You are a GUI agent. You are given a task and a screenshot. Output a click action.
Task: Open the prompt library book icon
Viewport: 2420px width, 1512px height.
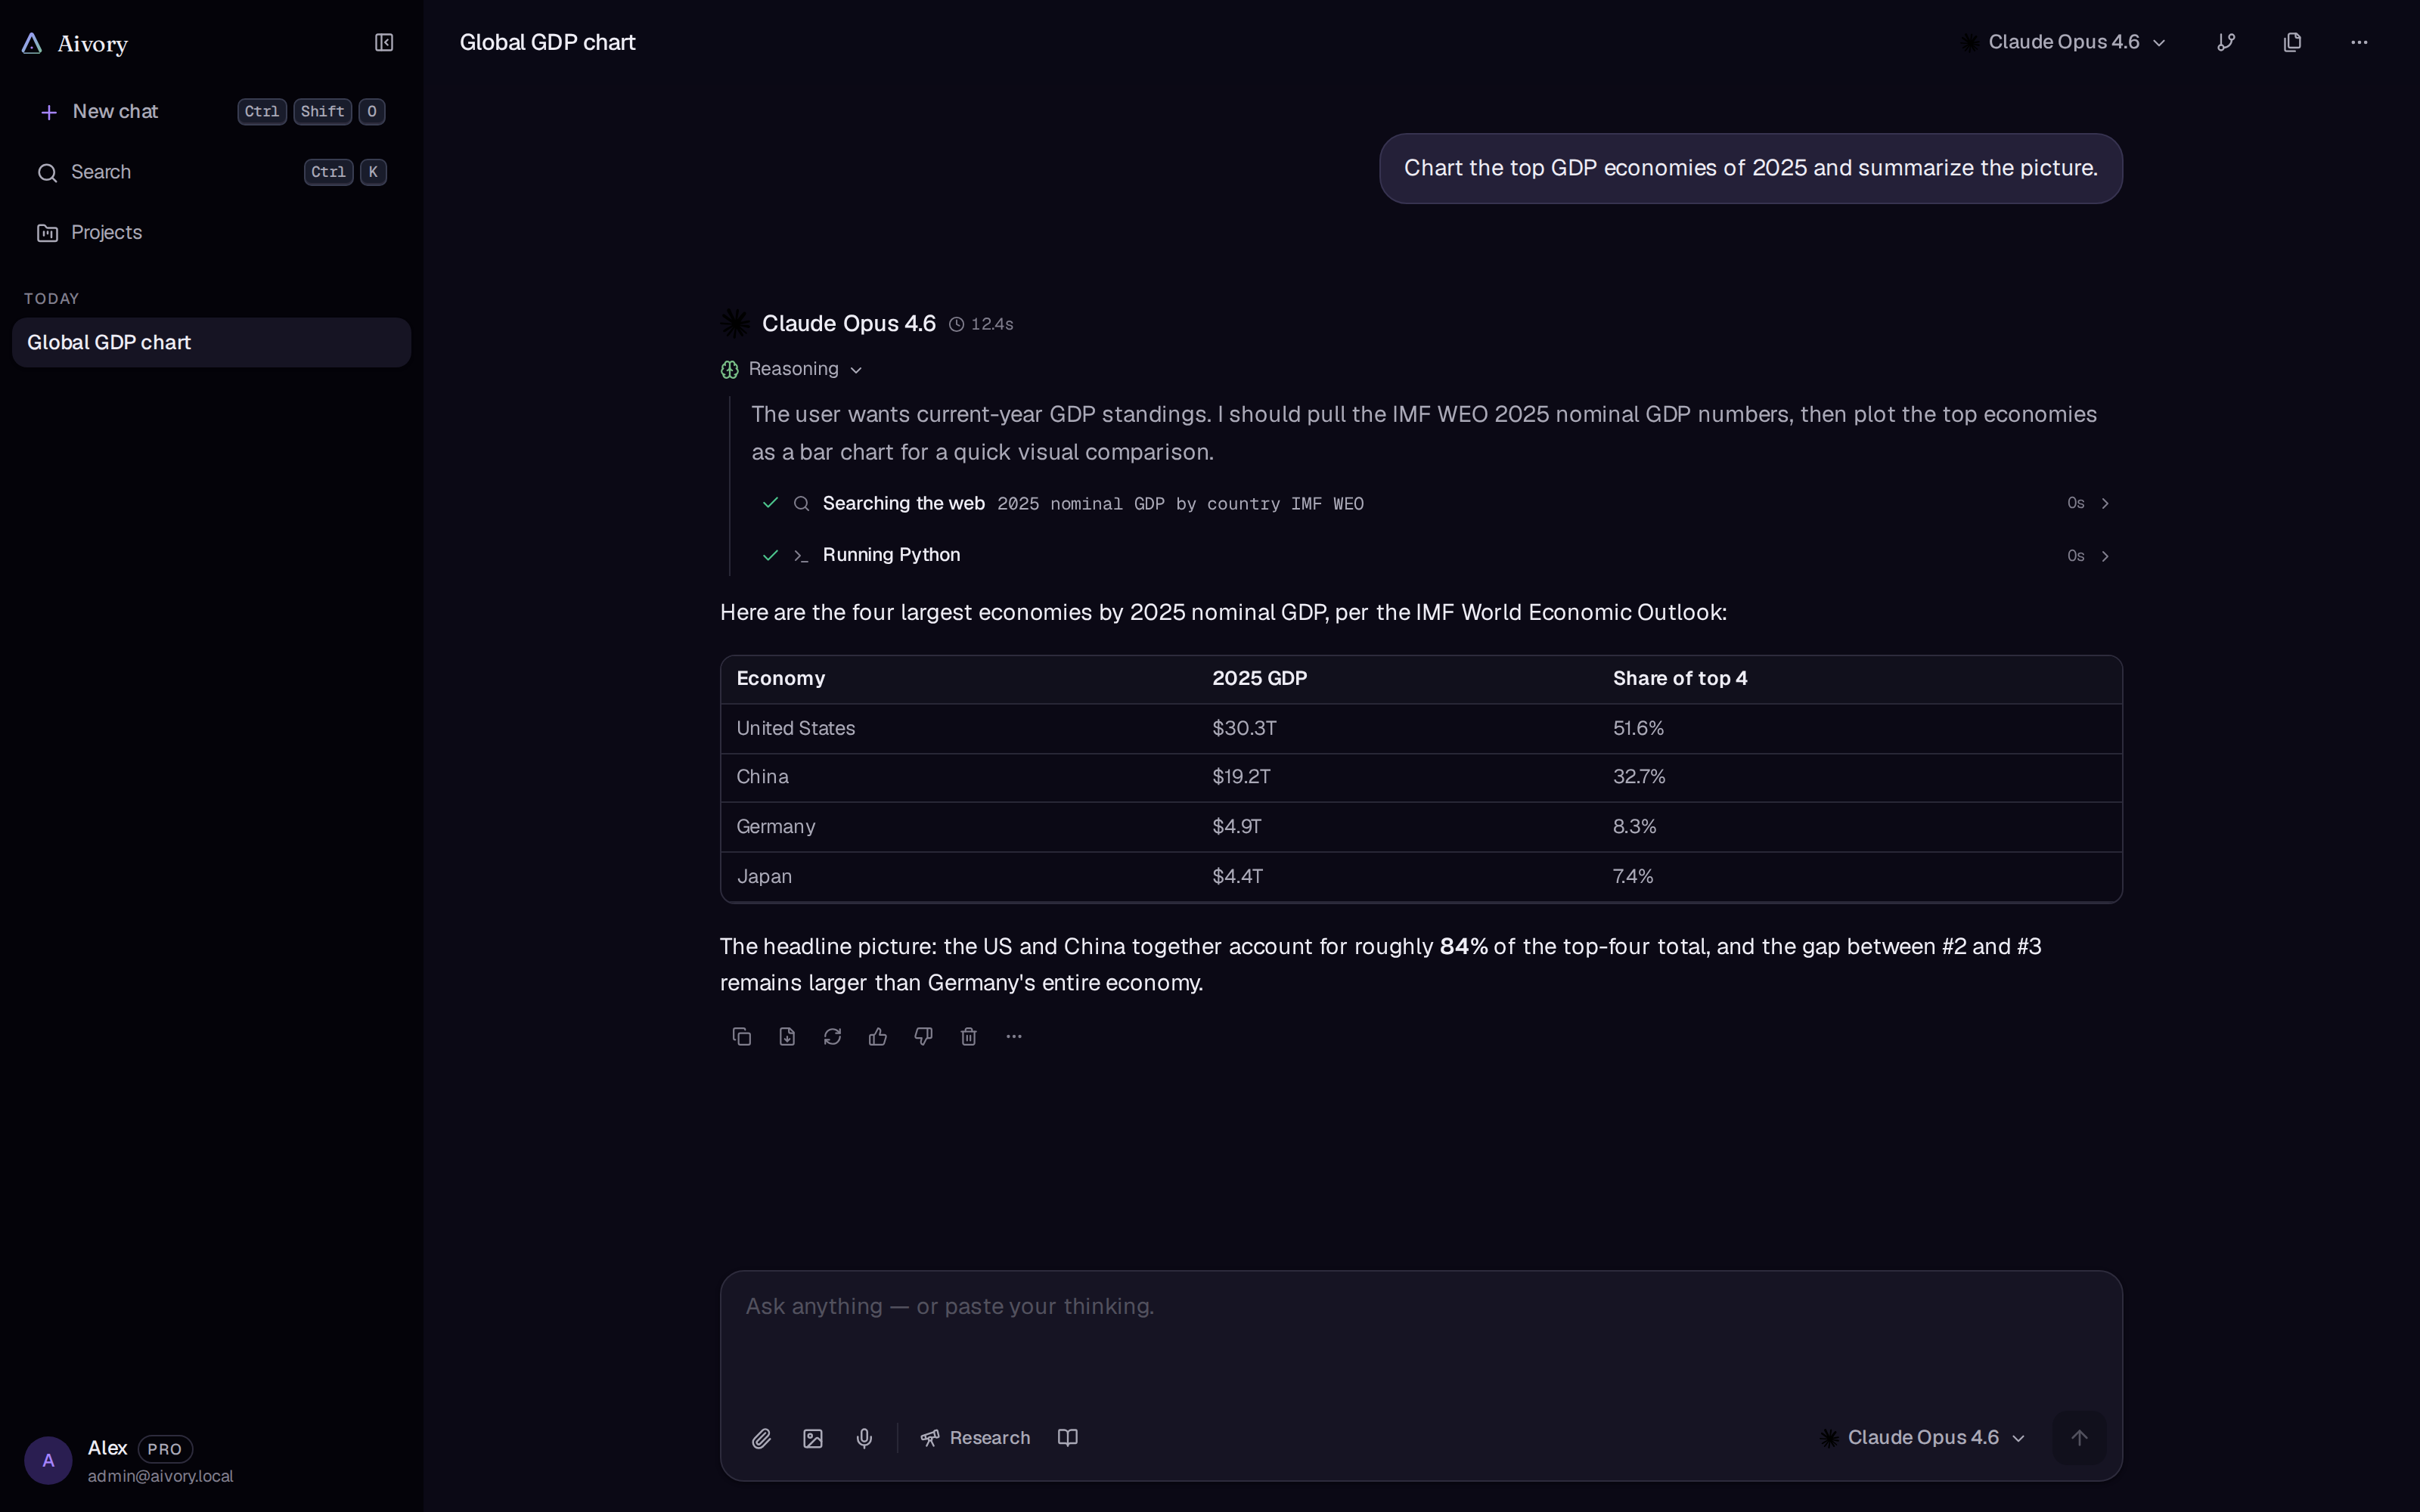tap(1068, 1438)
